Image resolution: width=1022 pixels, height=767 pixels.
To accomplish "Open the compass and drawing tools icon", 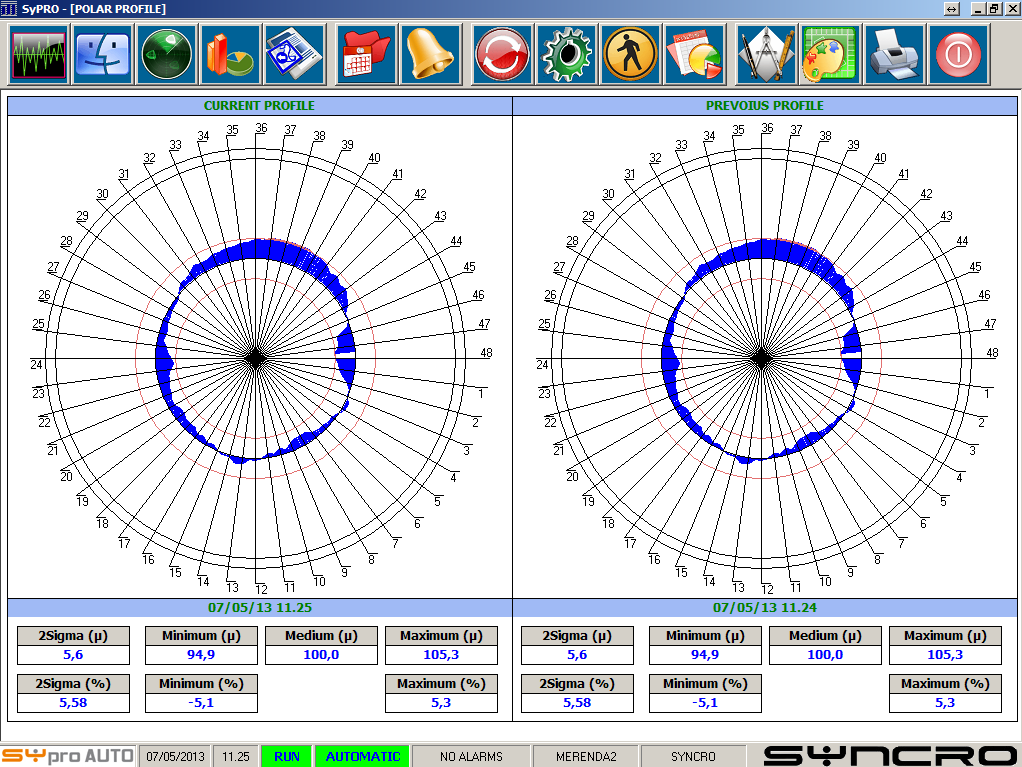I will (766, 54).
